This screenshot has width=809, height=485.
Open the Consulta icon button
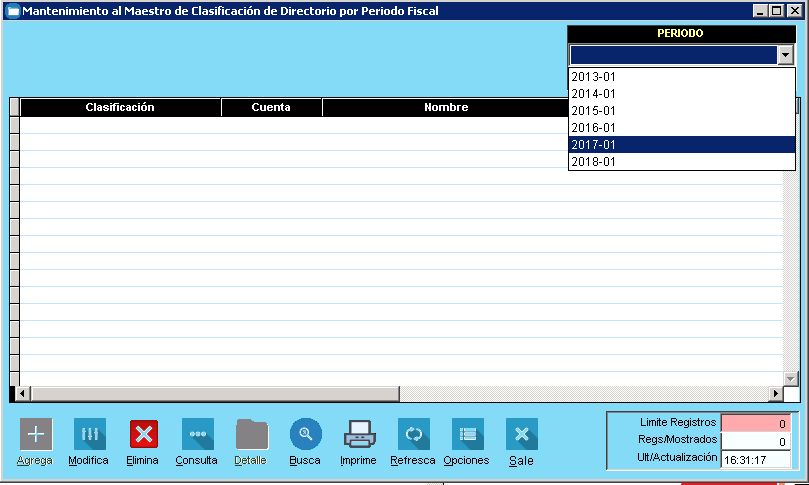[197, 434]
